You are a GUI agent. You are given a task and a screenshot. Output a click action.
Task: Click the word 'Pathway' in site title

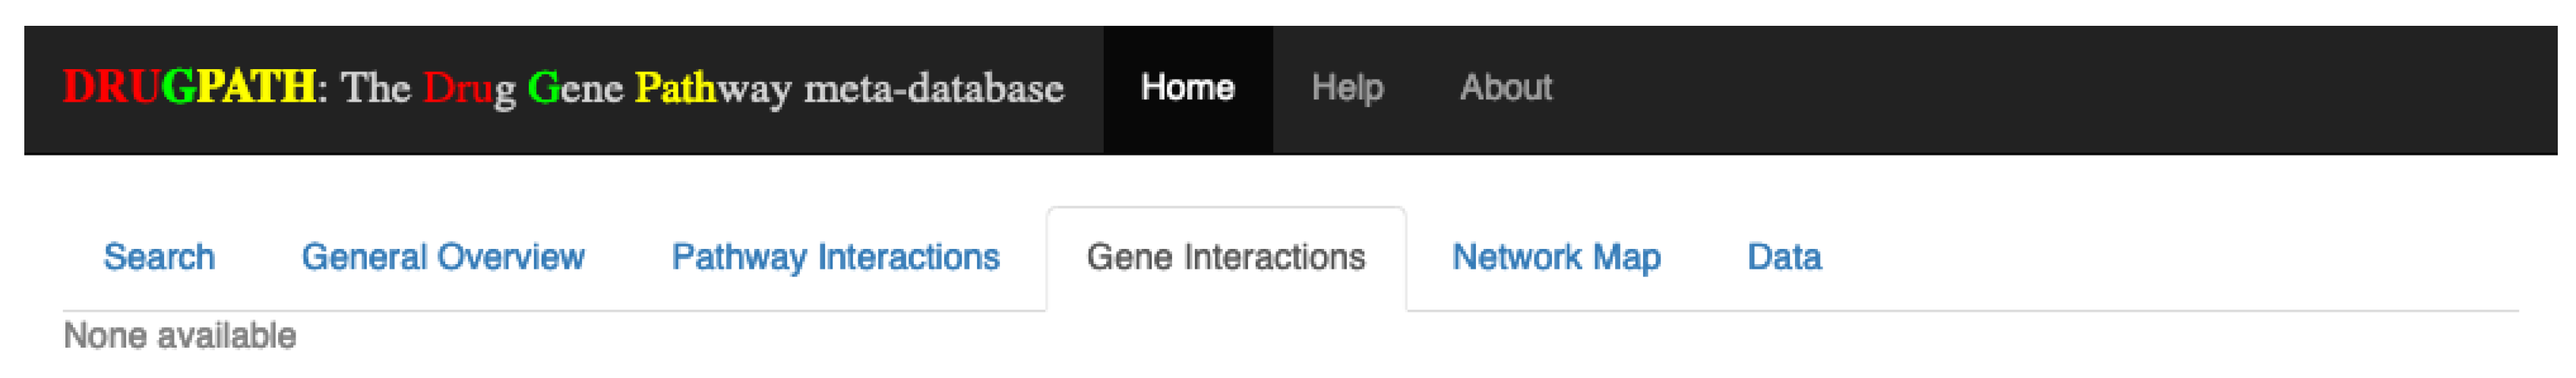[713, 89]
